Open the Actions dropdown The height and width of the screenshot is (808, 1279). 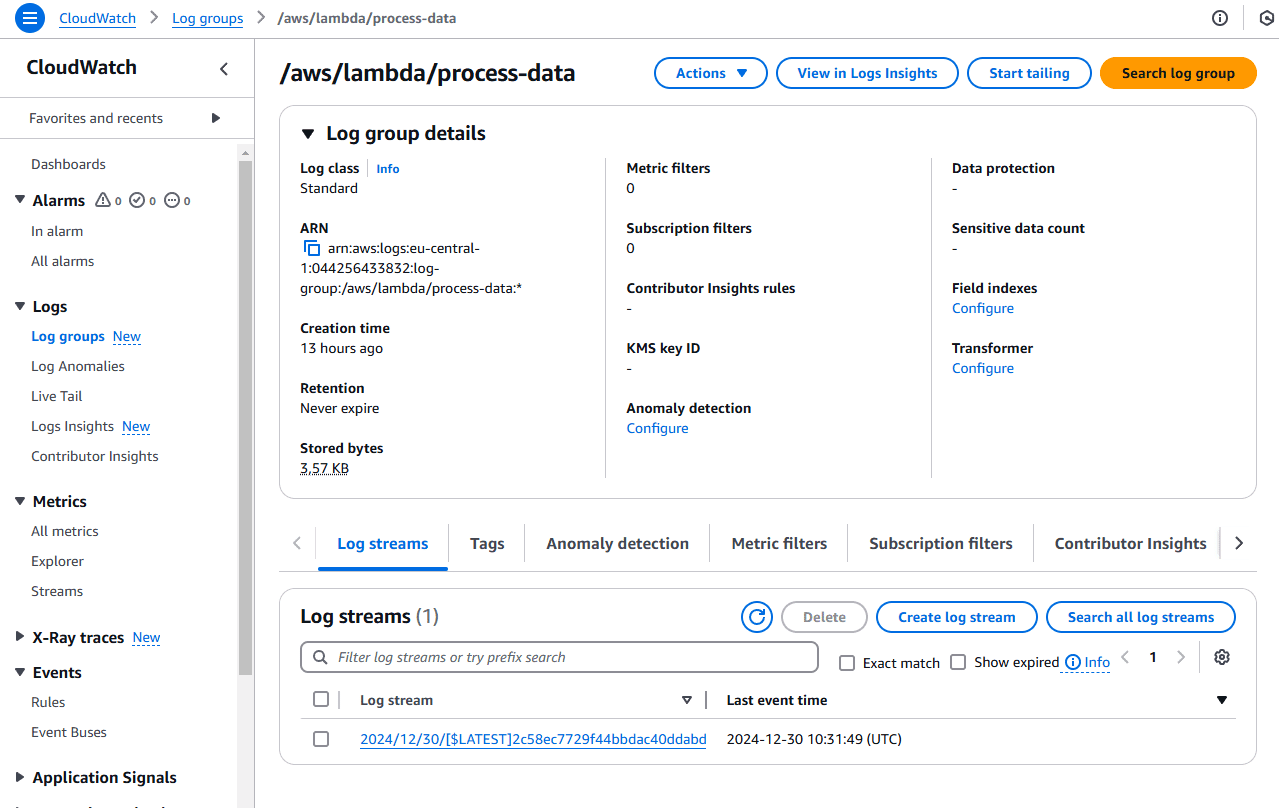[711, 73]
